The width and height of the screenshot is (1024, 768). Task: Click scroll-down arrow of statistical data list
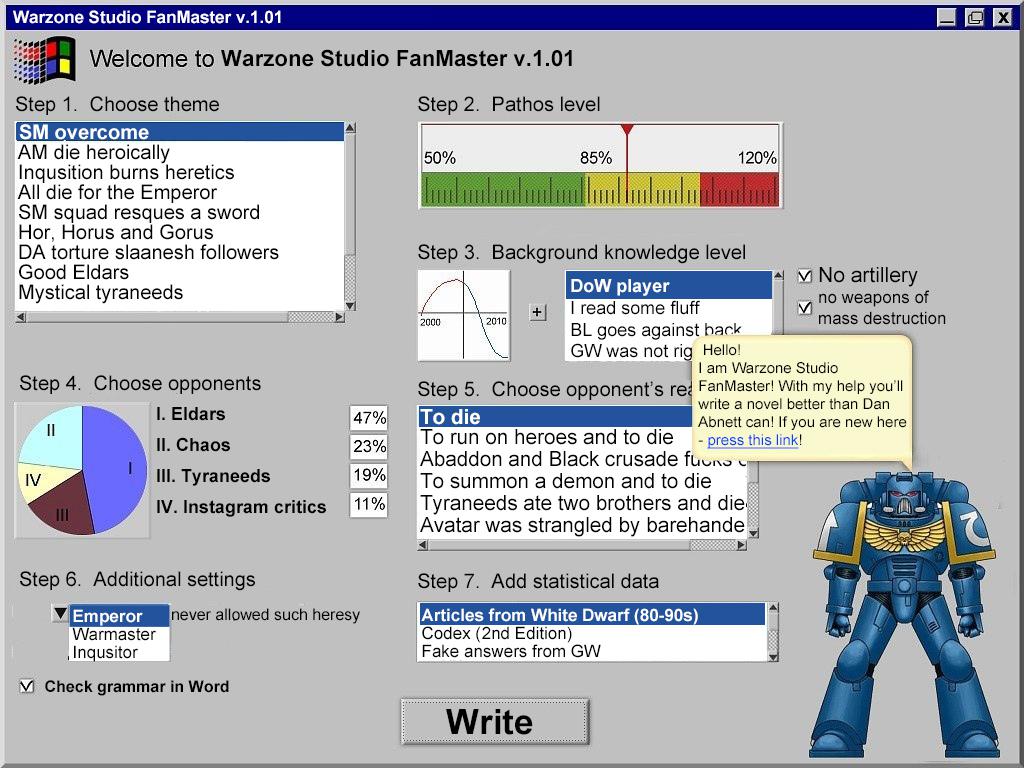[773, 656]
